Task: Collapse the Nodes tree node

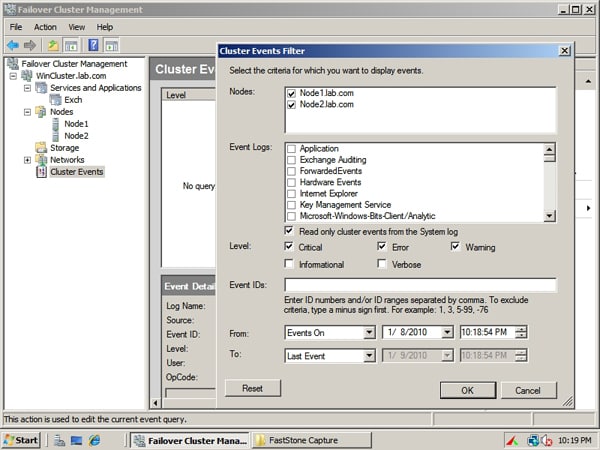Action: pos(27,112)
